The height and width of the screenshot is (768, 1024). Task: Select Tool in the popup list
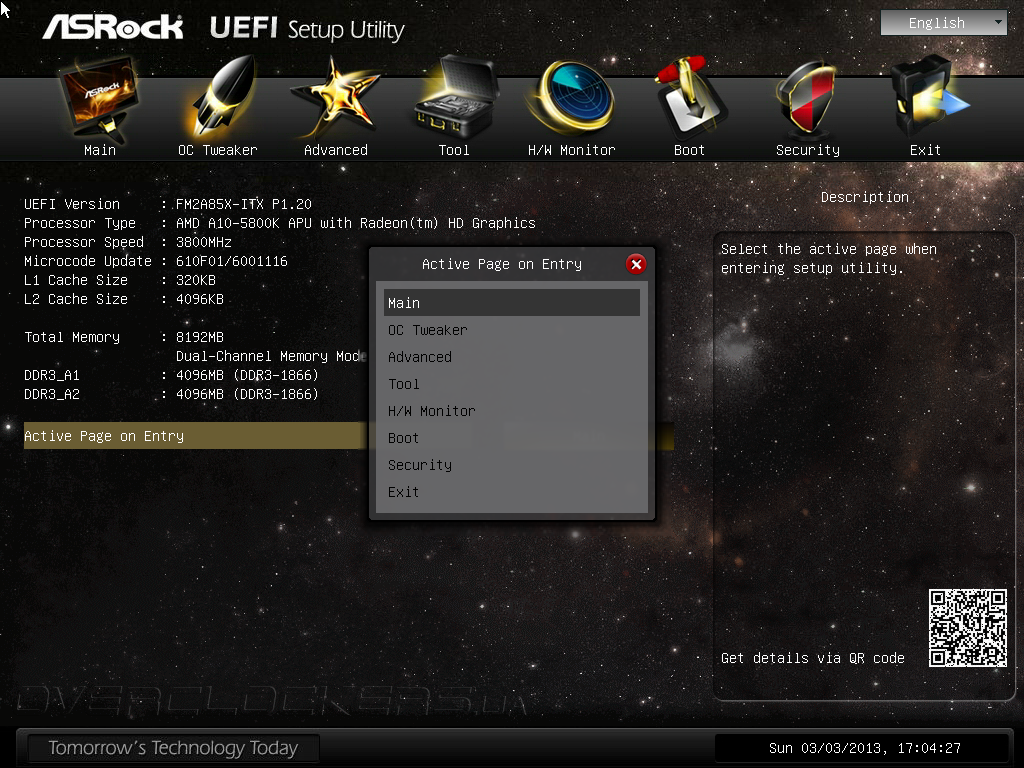click(x=512, y=384)
